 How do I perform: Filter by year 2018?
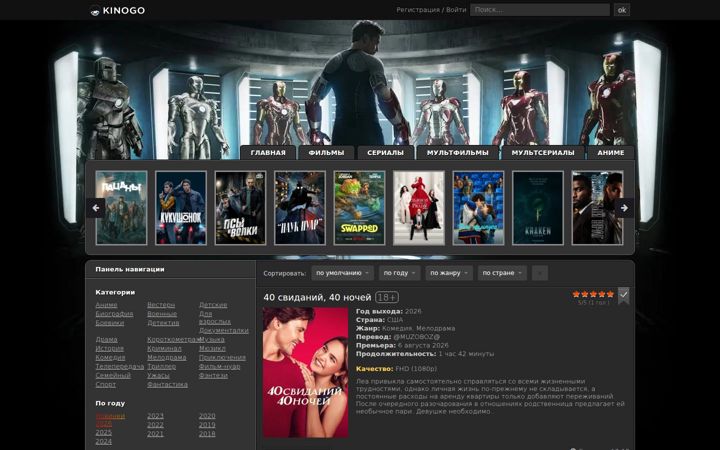207,433
